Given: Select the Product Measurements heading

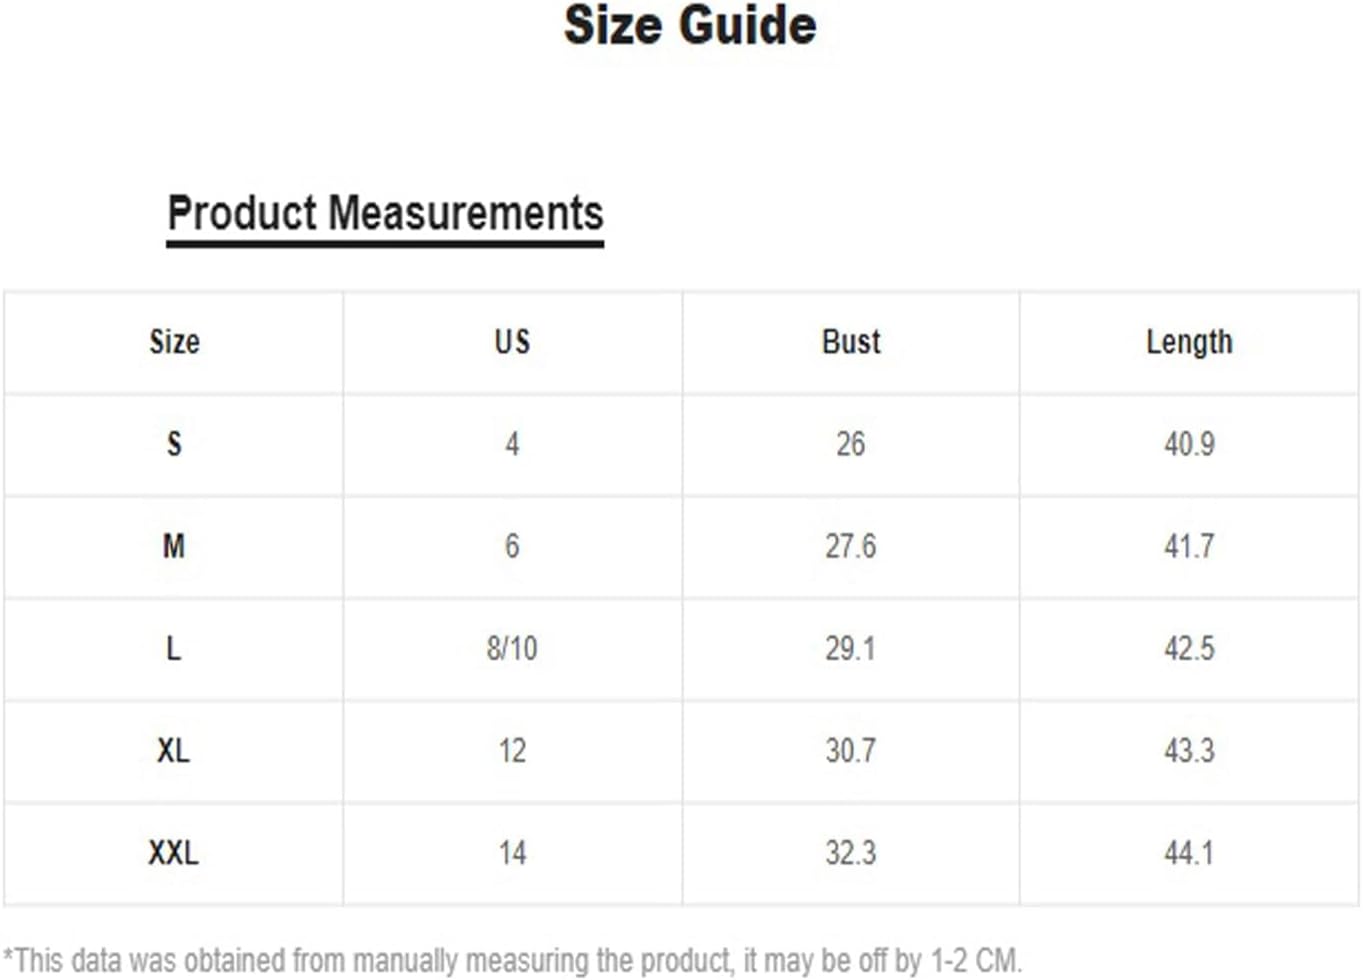Looking at the screenshot, I should tap(385, 213).
